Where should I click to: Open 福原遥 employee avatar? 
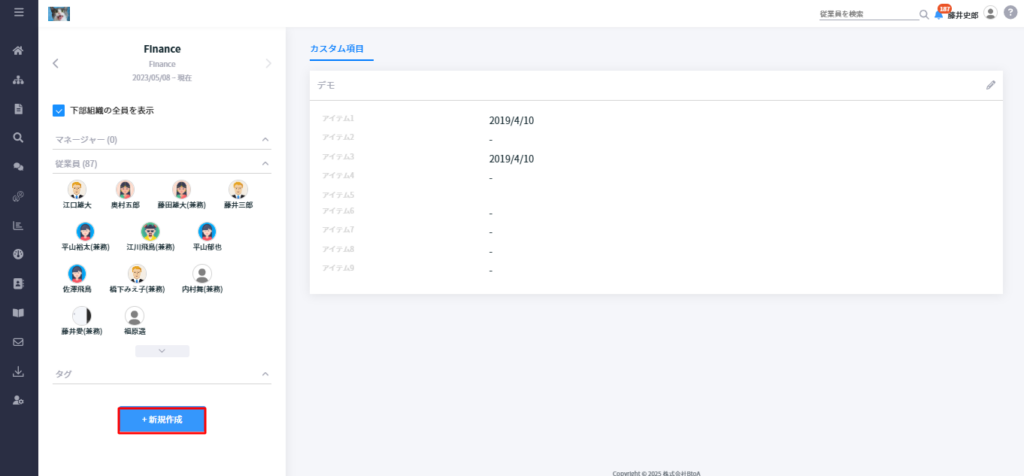pyautogui.click(x=135, y=316)
